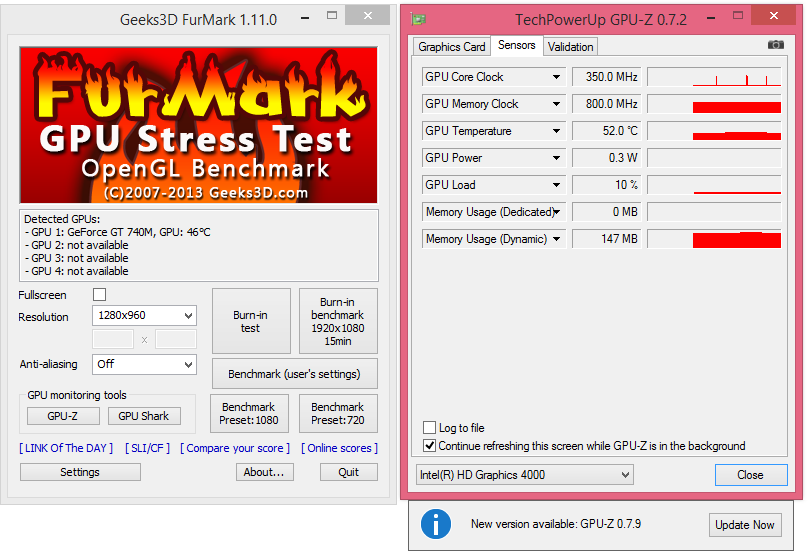Switch to the Graphics Card tab
Viewport: 808px width, 551px height.
pyautogui.click(x=452, y=46)
